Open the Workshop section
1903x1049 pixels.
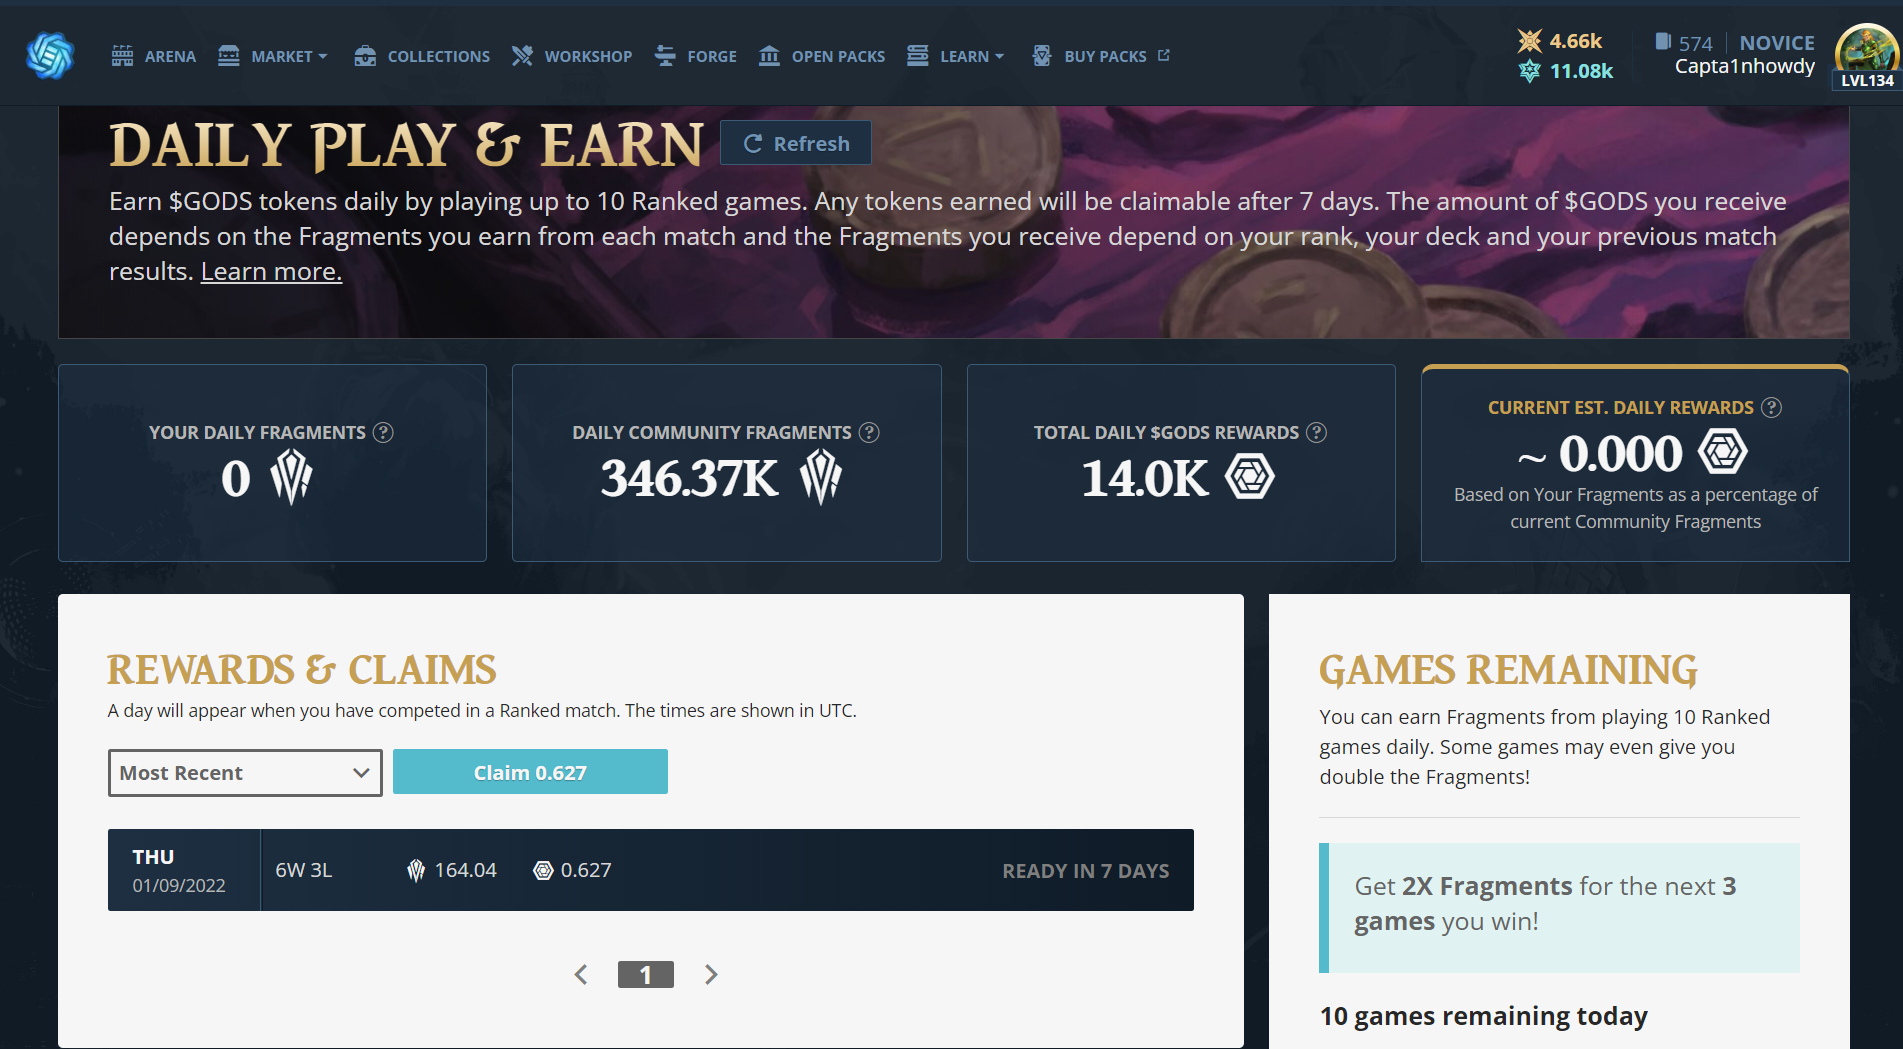(572, 56)
